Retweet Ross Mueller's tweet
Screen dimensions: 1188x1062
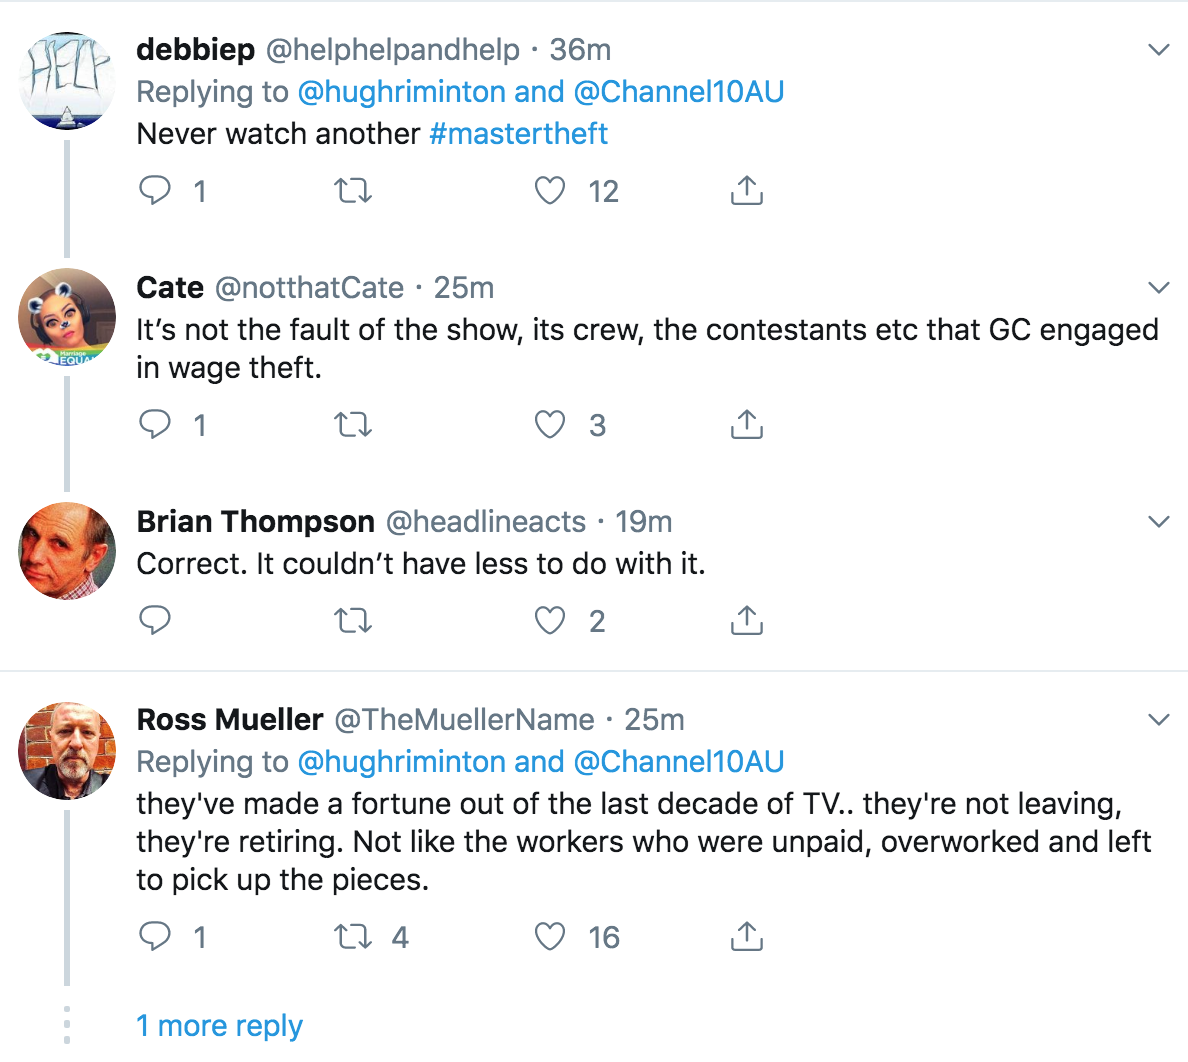pyautogui.click(x=352, y=937)
